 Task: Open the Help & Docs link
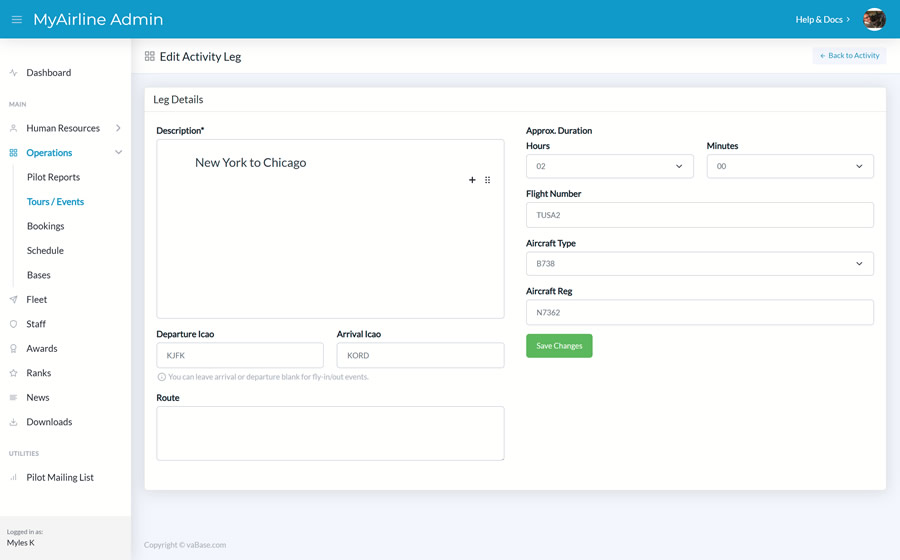click(x=822, y=19)
